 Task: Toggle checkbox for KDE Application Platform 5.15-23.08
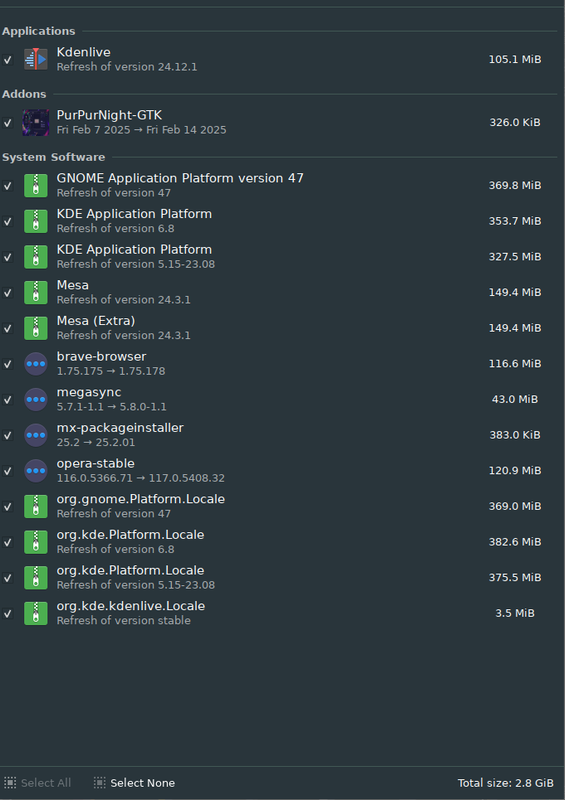8,257
